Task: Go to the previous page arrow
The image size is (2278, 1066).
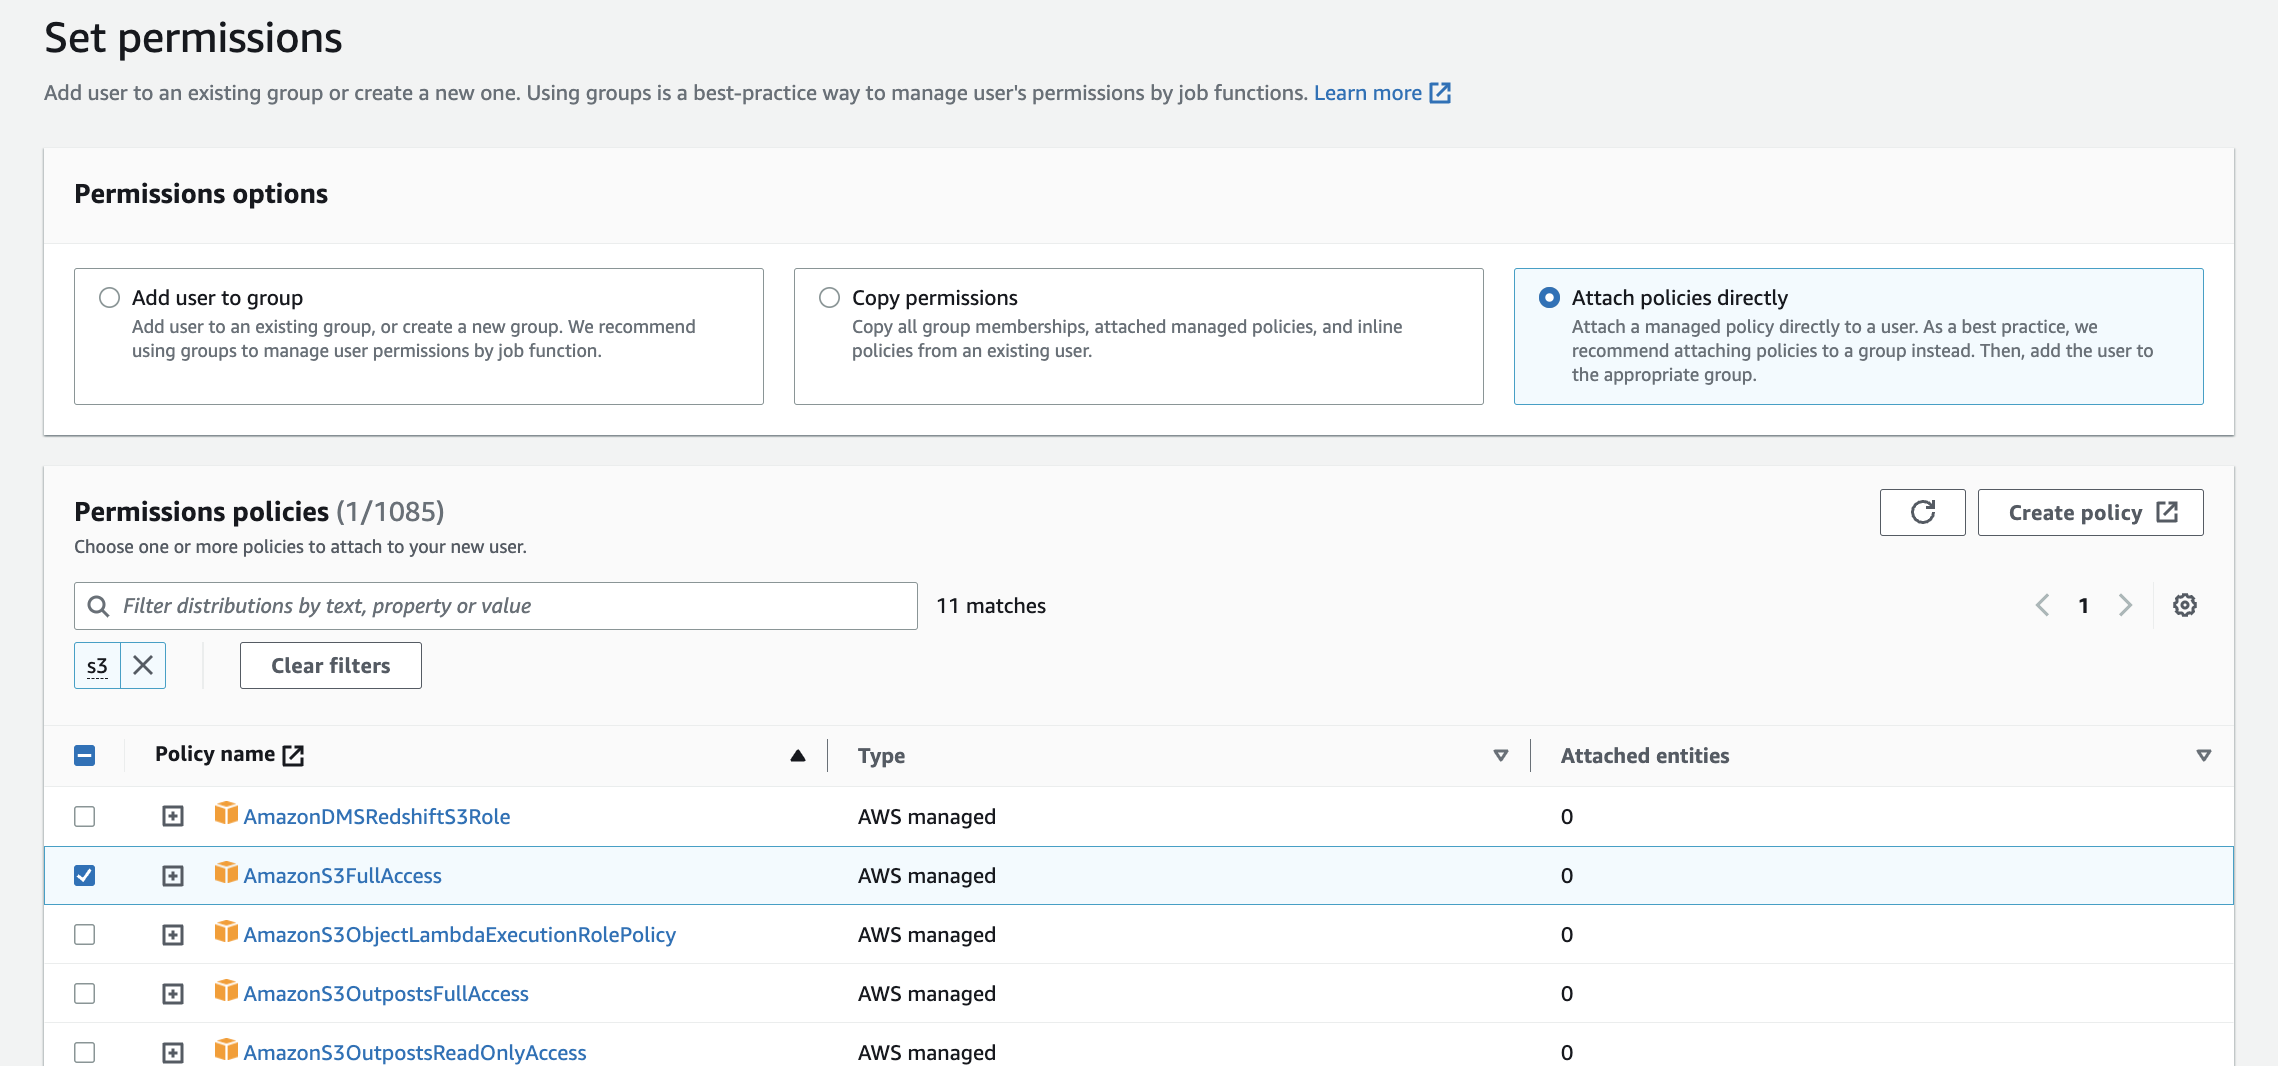Action: click(2043, 605)
